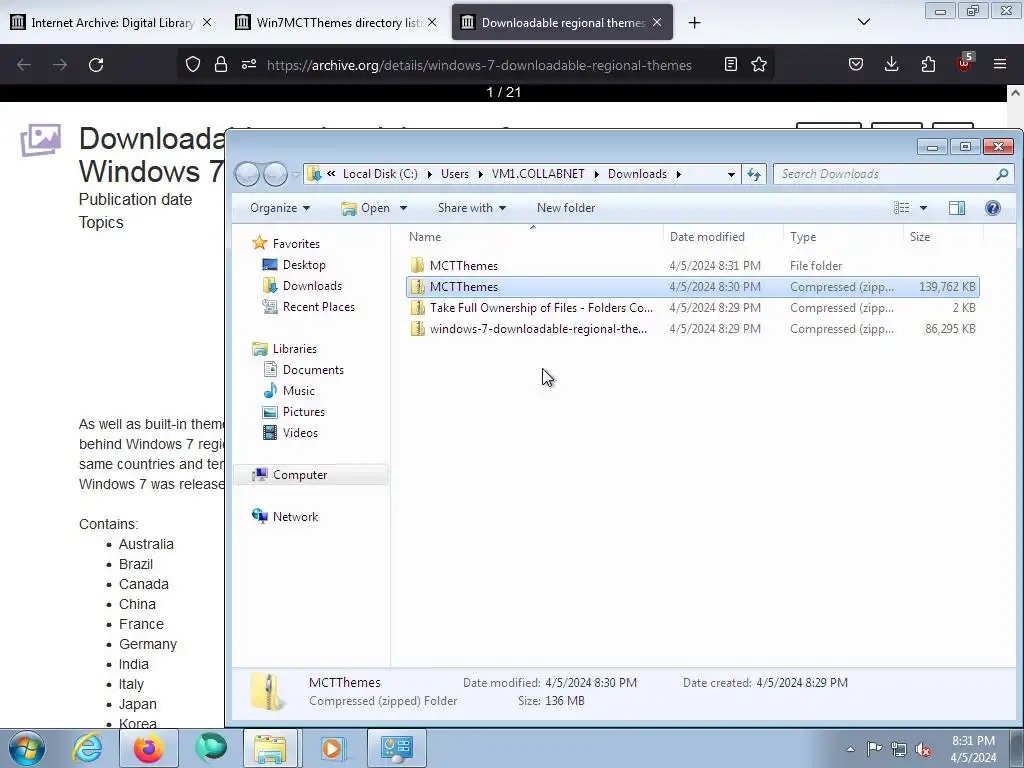Refresh the Downloads folder view

point(754,174)
